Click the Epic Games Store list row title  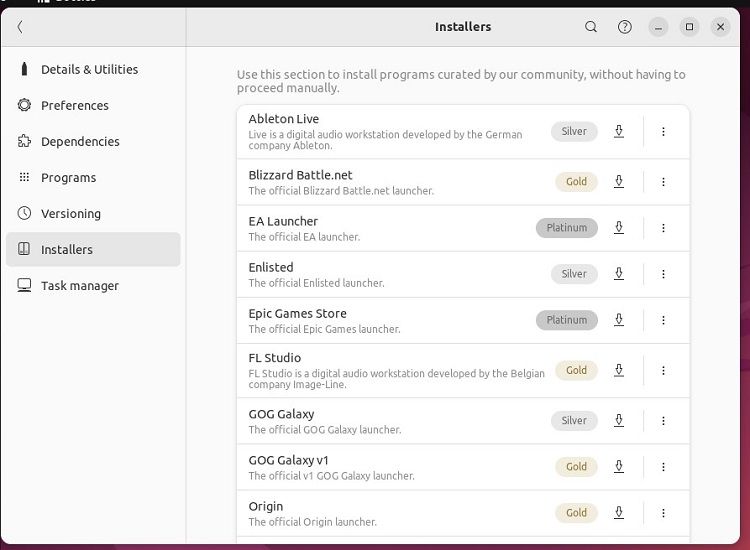(297, 313)
